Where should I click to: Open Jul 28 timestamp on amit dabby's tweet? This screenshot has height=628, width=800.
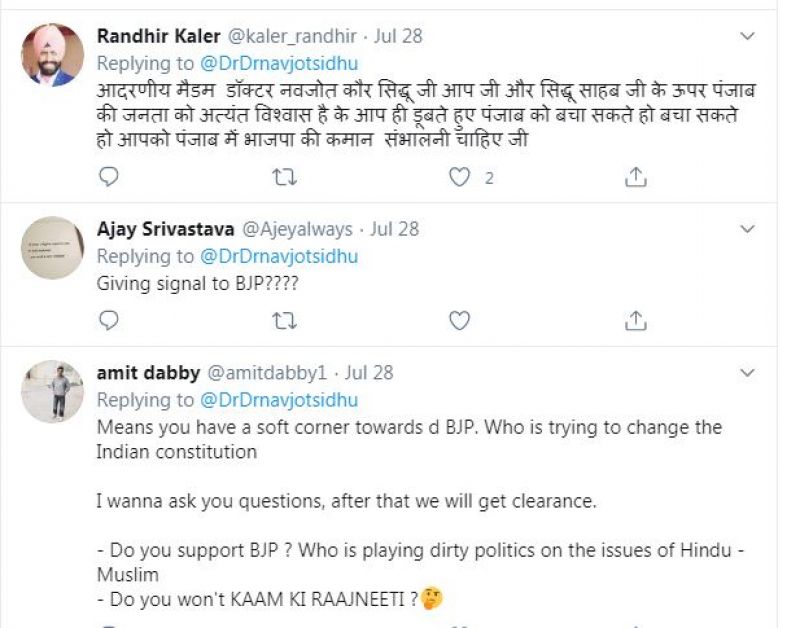coord(368,372)
